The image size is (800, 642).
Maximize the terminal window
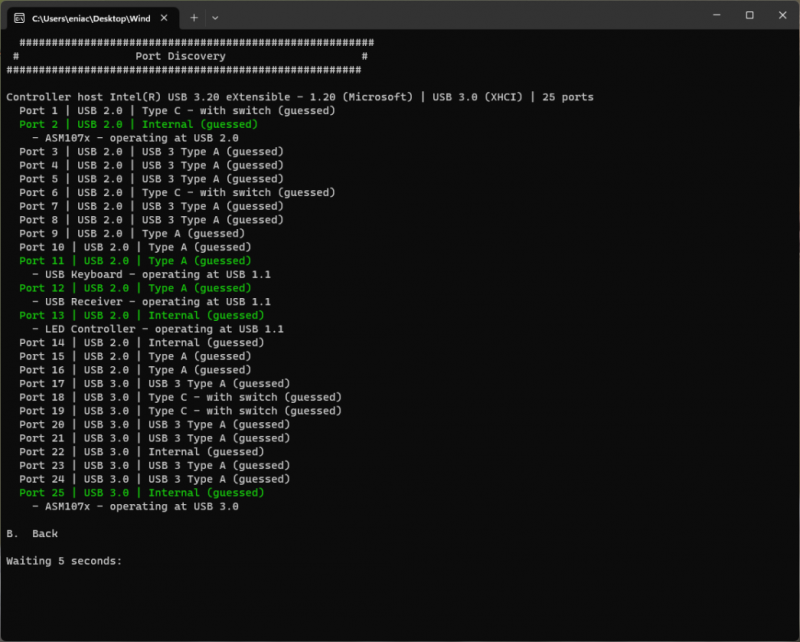coord(749,15)
